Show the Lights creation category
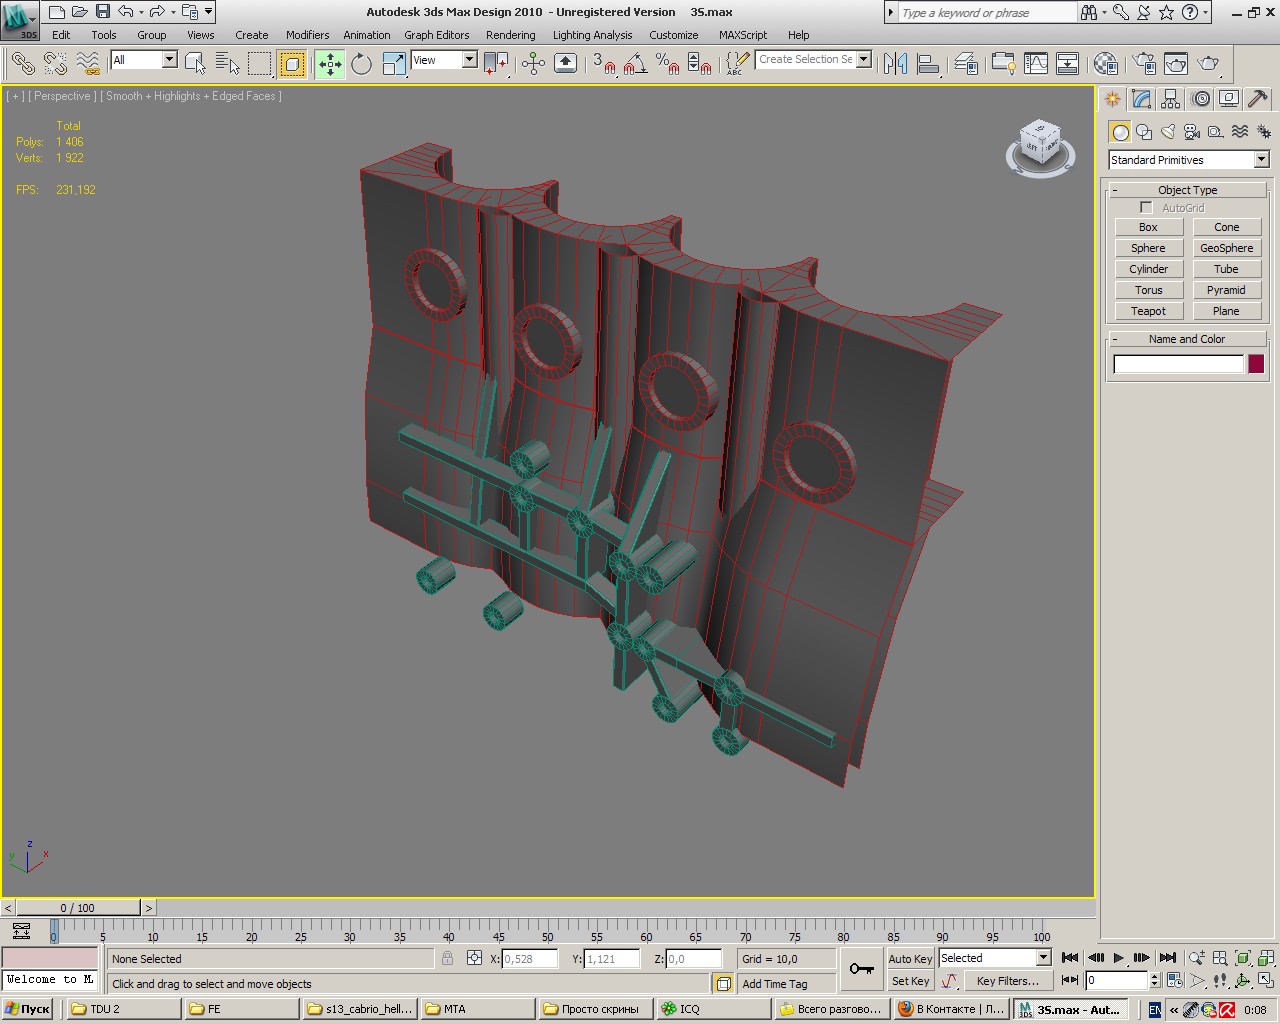The image size is (1280, 1024). tap(1168, 132)
